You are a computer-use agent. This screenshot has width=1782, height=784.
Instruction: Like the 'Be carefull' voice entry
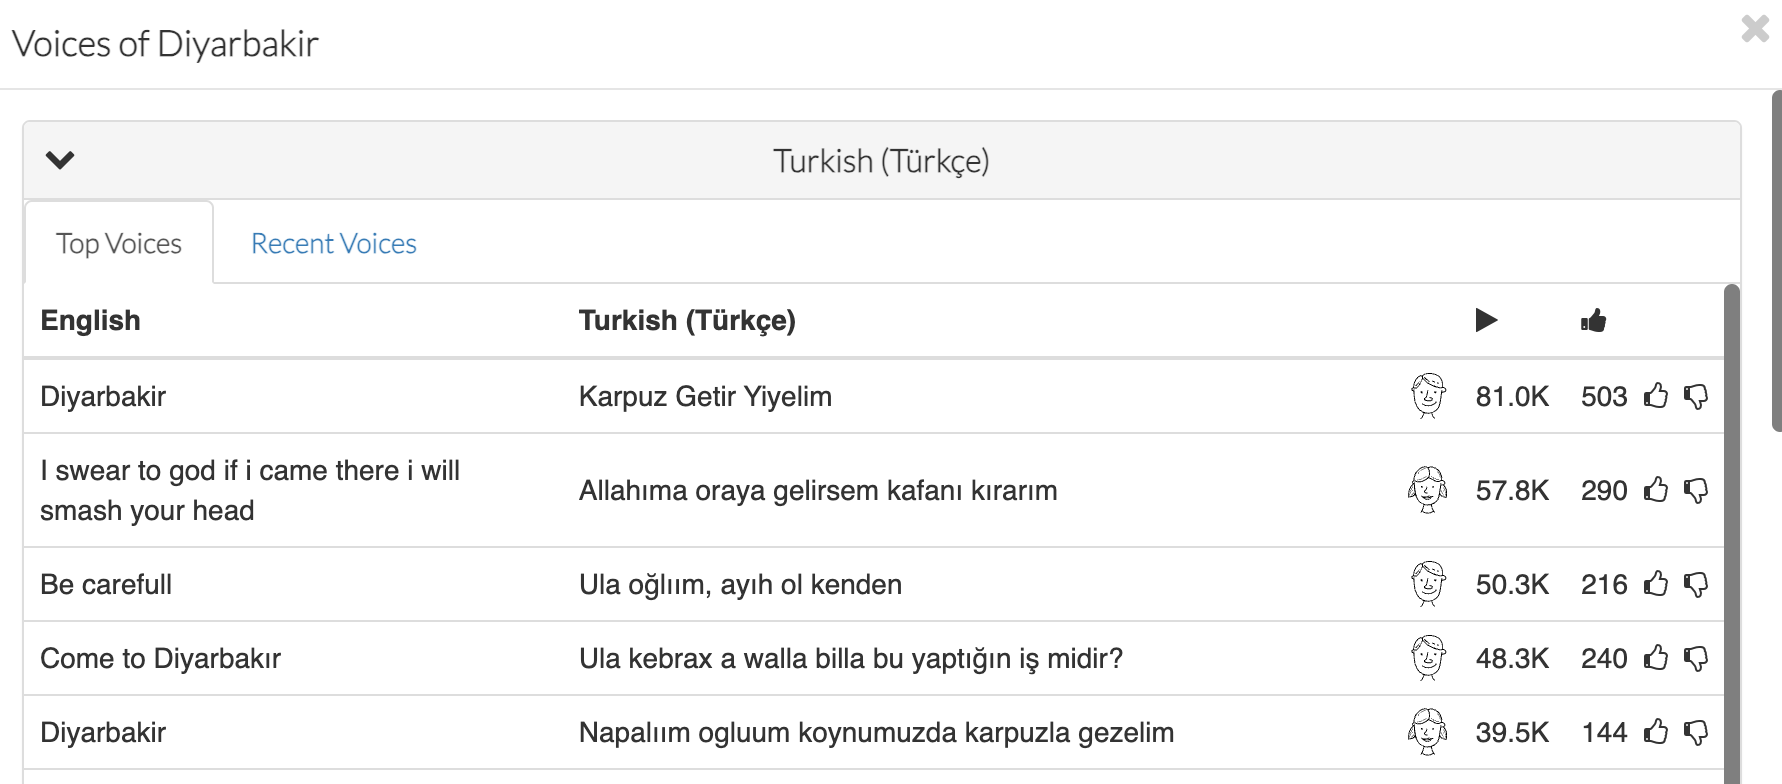click(1657, 584)
